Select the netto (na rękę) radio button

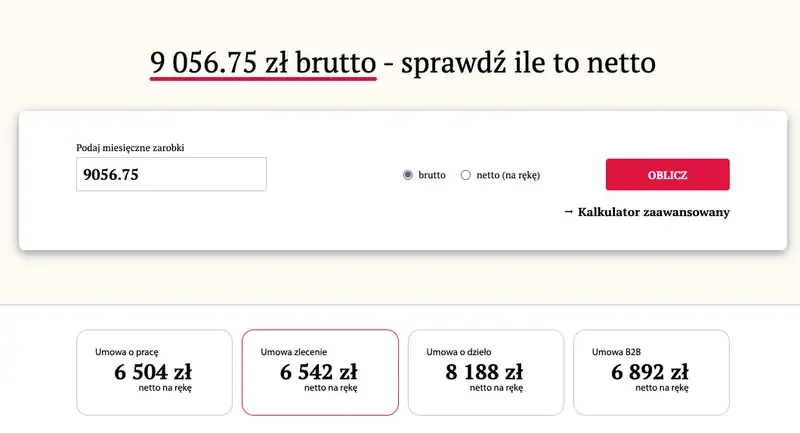click(x=465, y=175)
